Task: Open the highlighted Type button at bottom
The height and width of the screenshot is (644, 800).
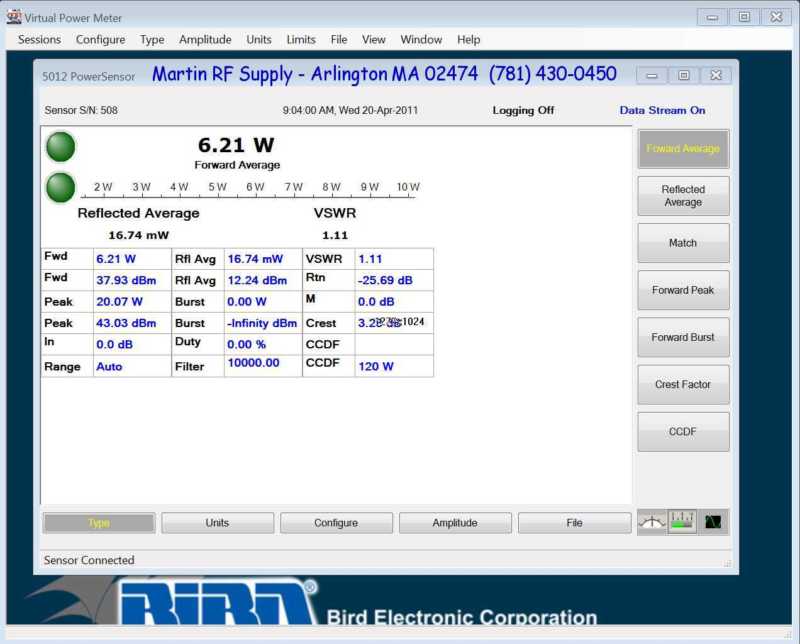Action: [x=99, y=523]
